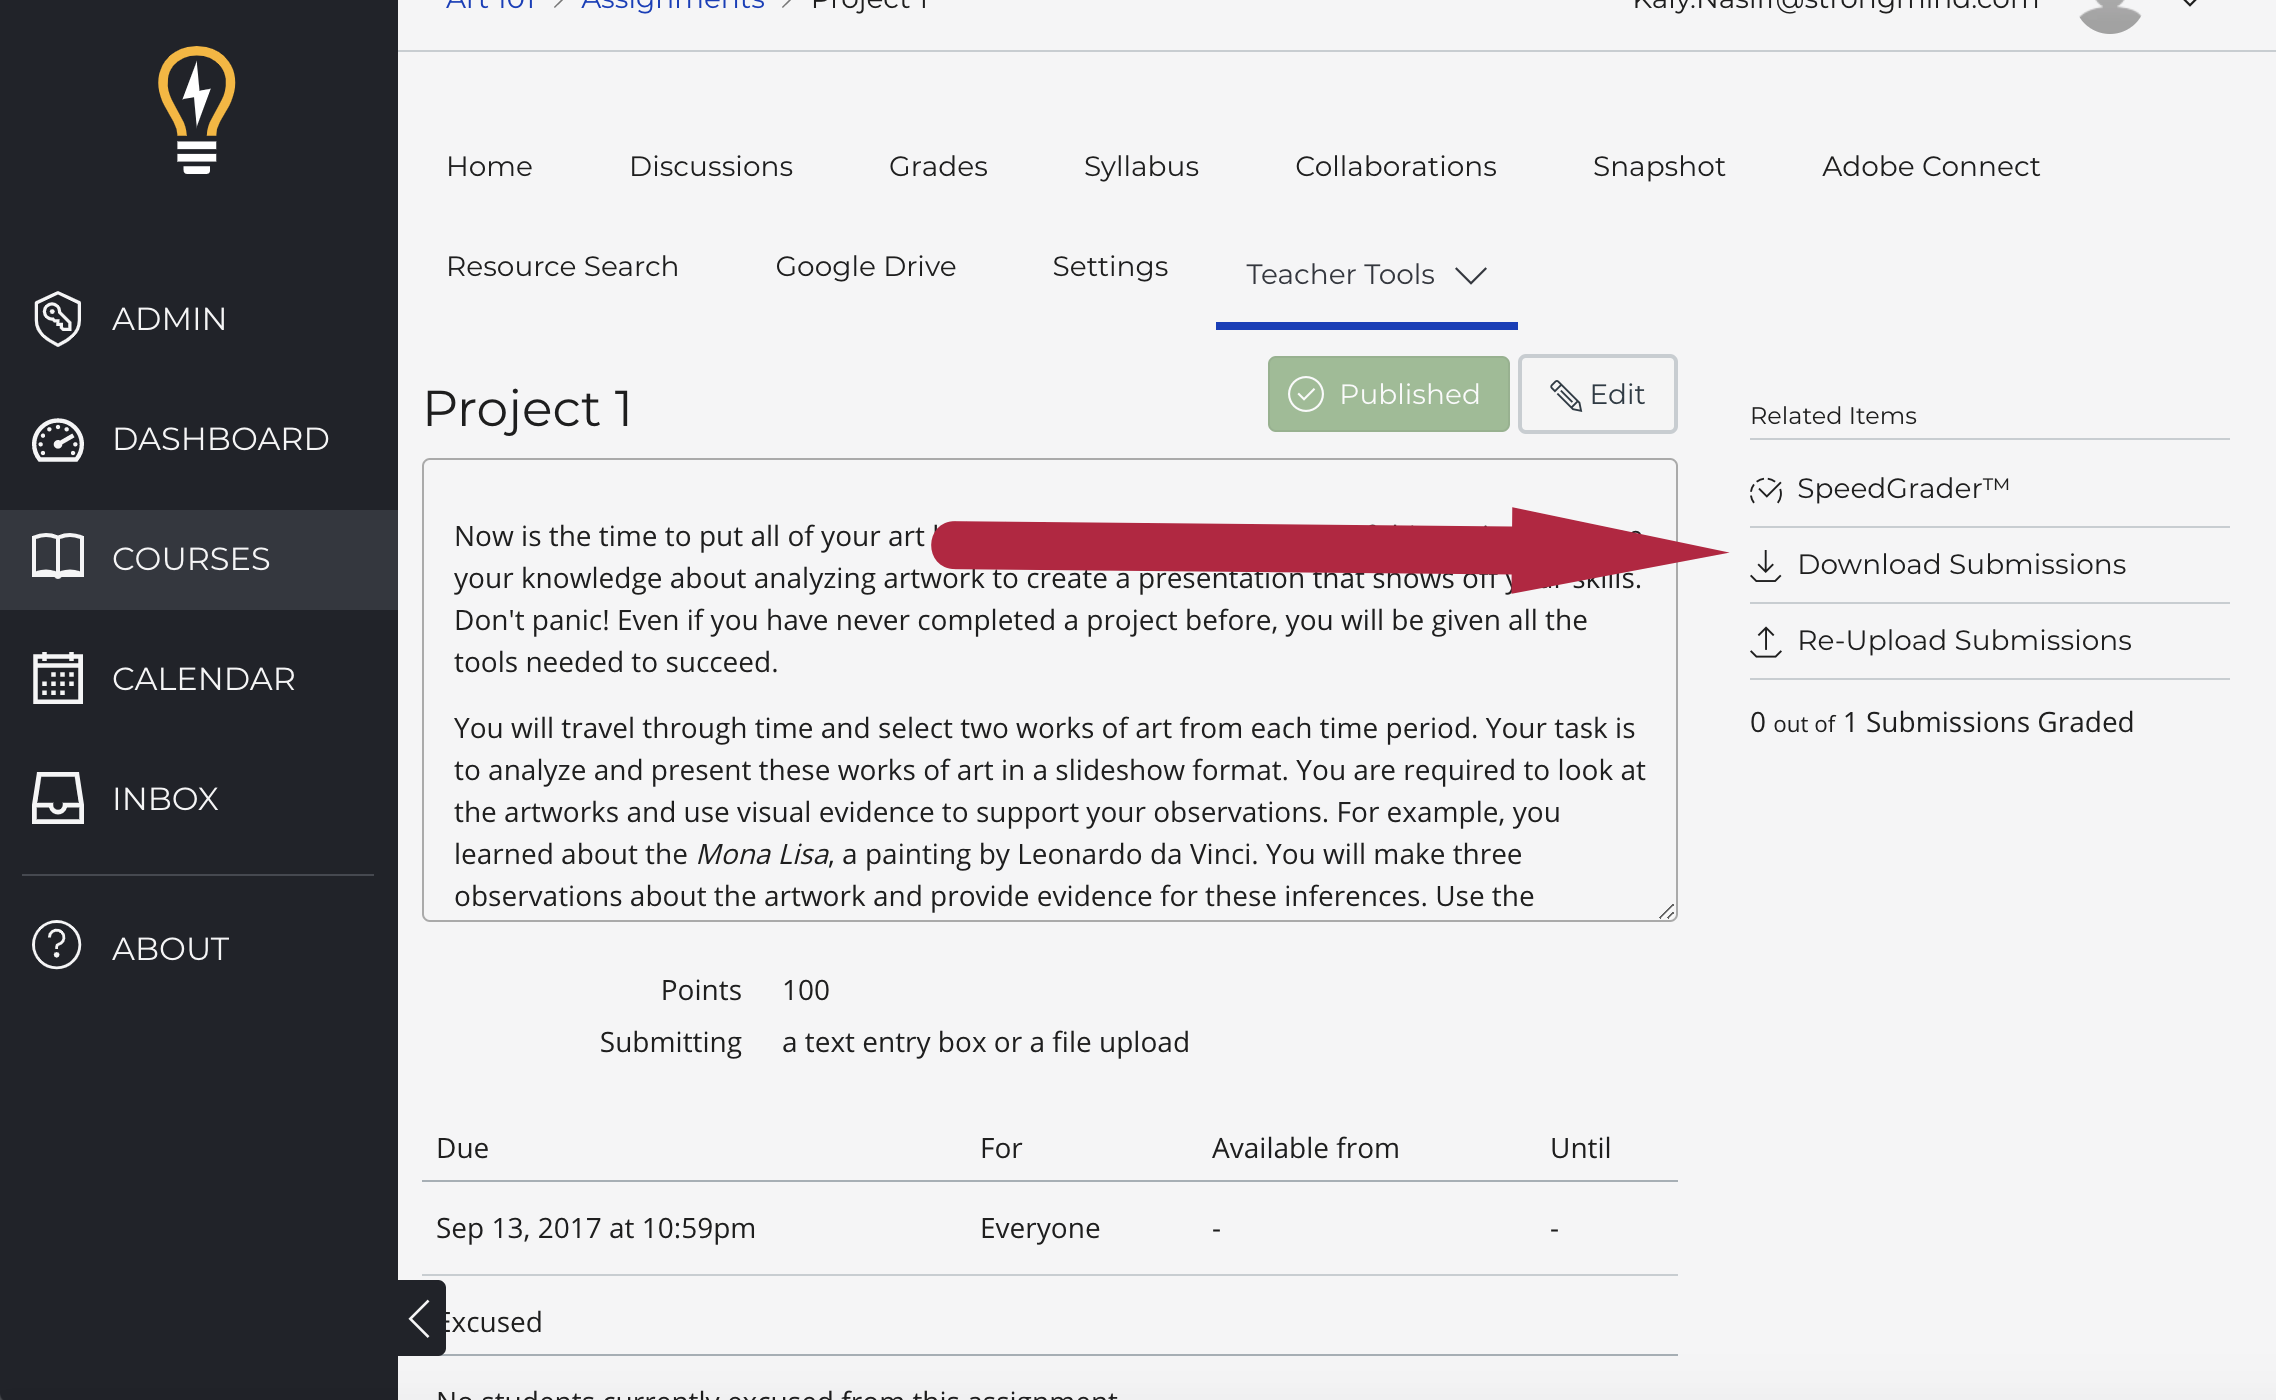Open the Snapshot tab
This screenshot has width=2276, height=1400.
point(1659,166)
